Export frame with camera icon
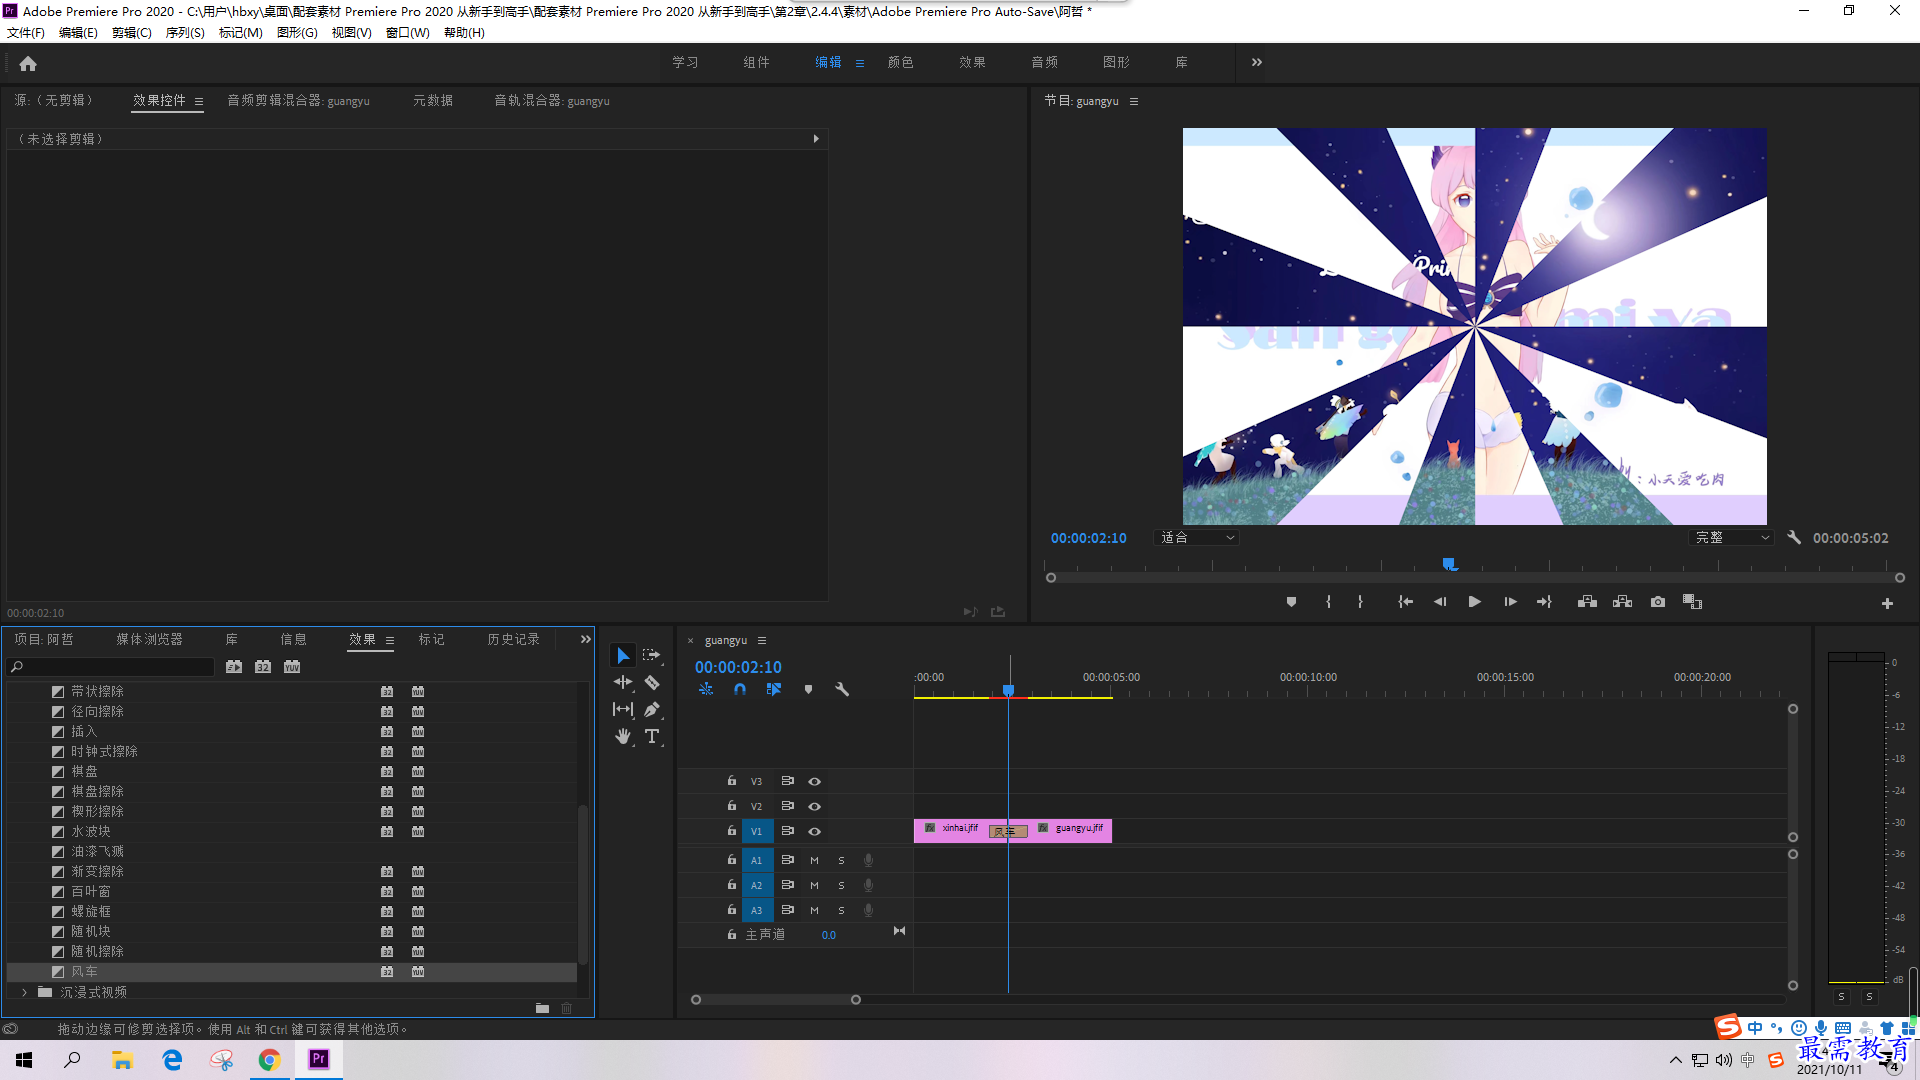Screen dimensions: 1920x1080 pyautogui.click(x=1658, y=602)
